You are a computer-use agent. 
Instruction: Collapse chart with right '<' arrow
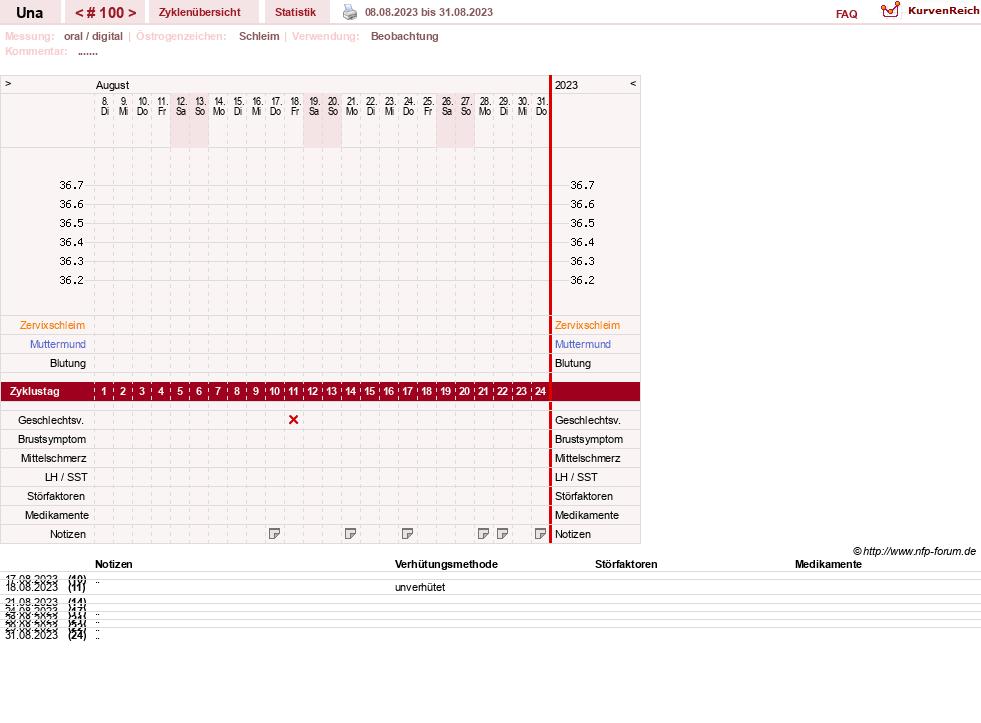633,83
